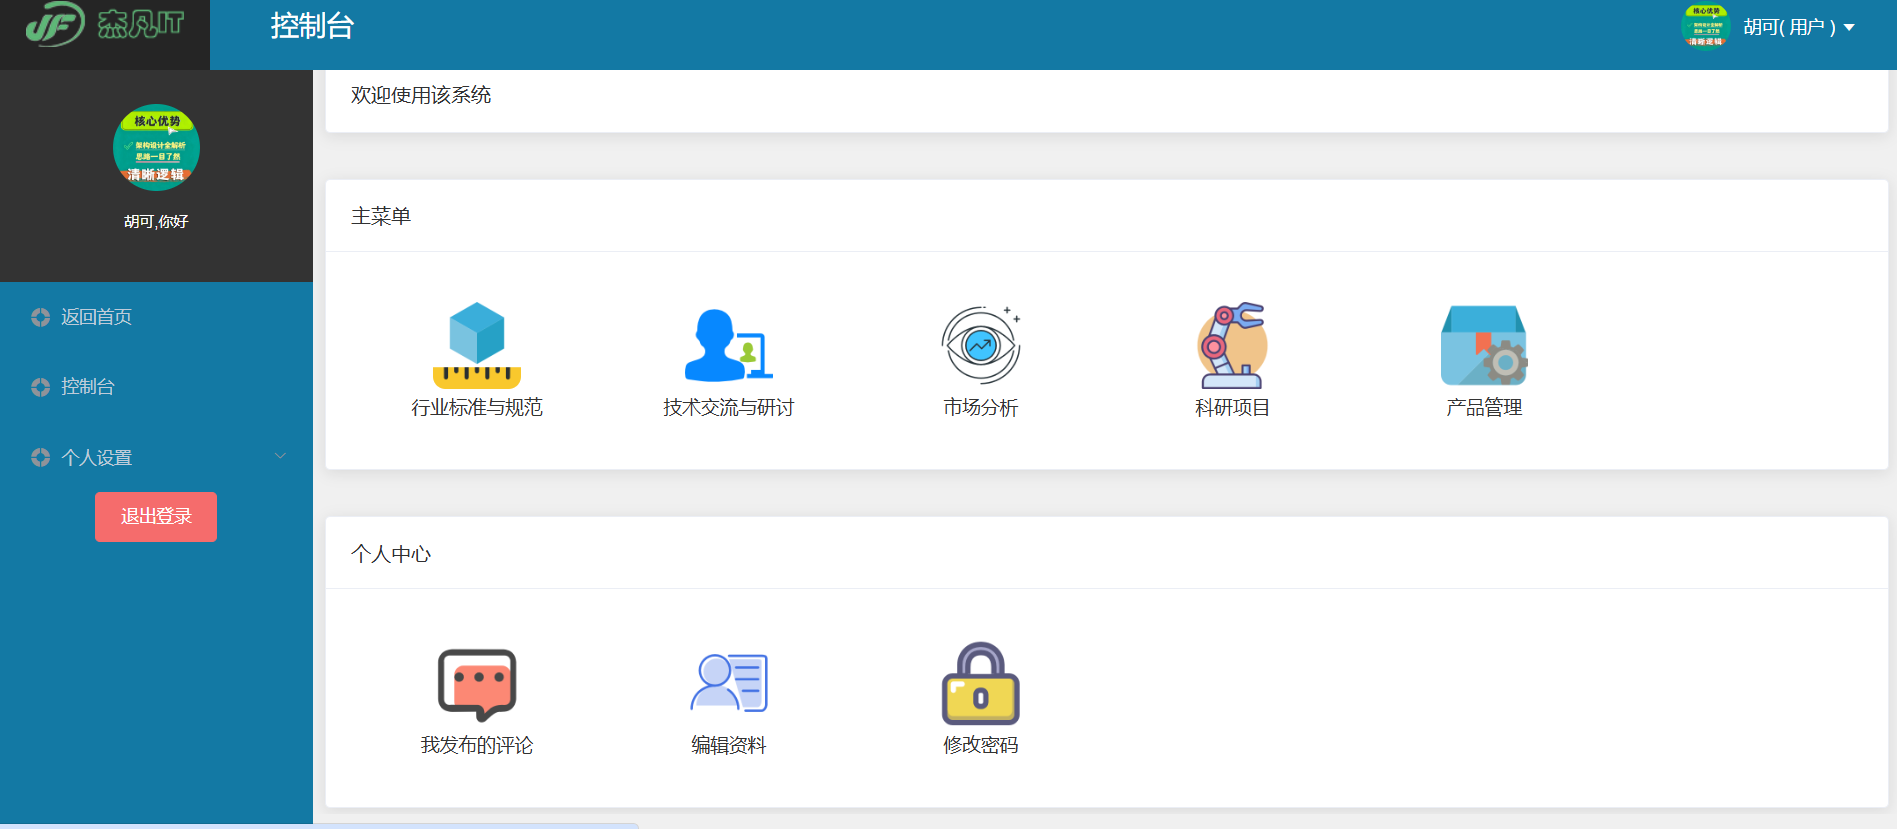1897x829 pixels.
Task: Click the bullet icon beside 返回首页
Action: tap(40, 317)
